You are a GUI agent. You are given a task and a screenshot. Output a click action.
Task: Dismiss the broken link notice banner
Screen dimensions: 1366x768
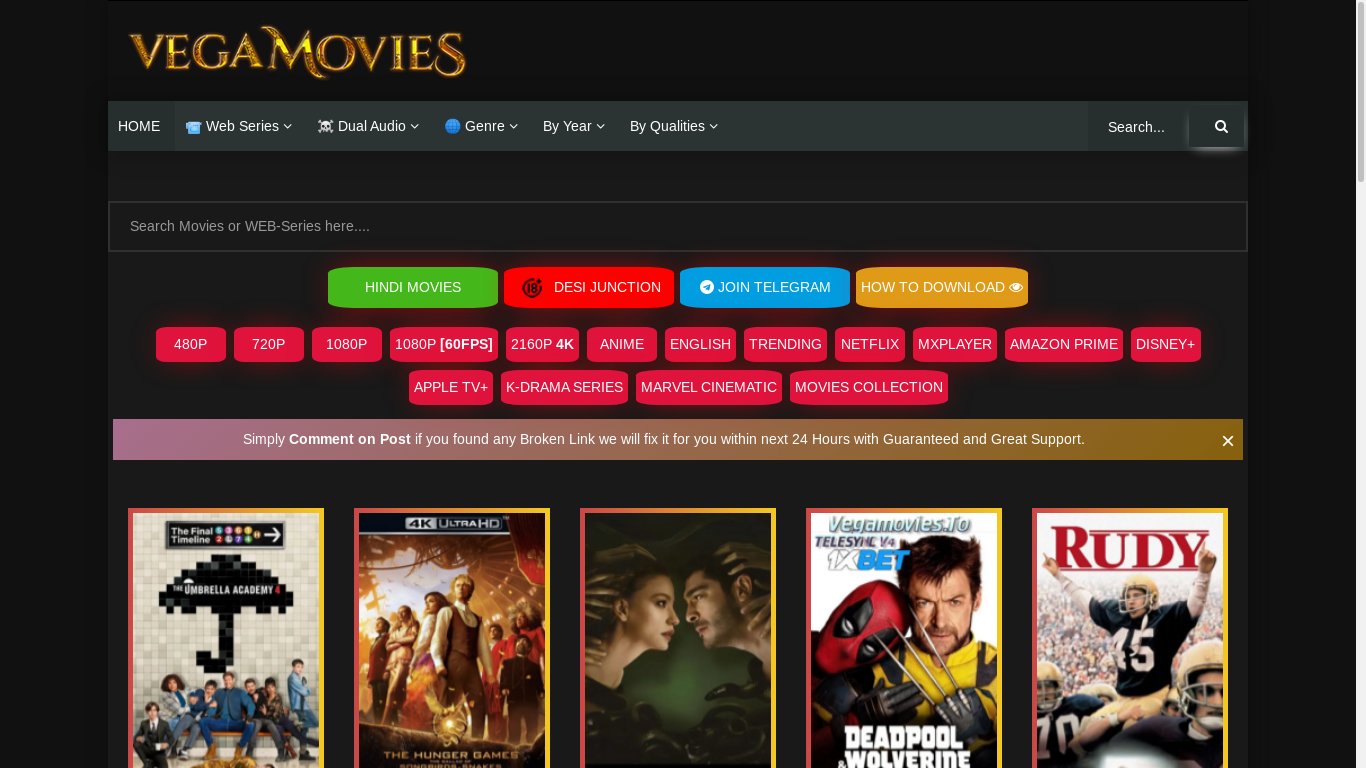[x=1228, y=441]
